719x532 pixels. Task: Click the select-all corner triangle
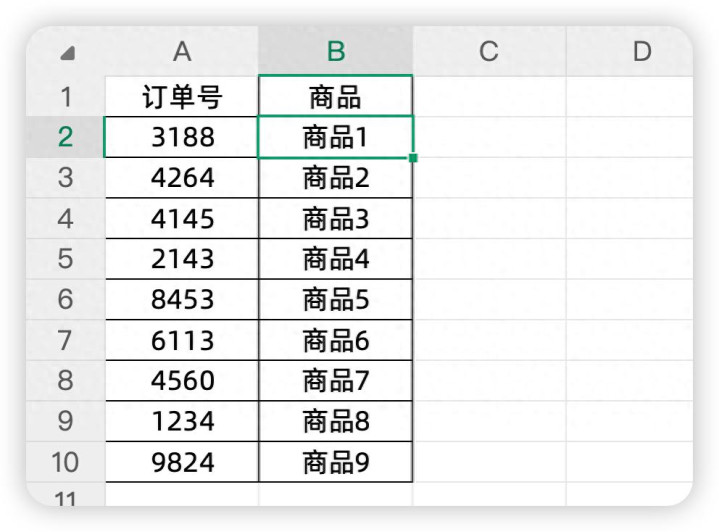click(68, 53)
